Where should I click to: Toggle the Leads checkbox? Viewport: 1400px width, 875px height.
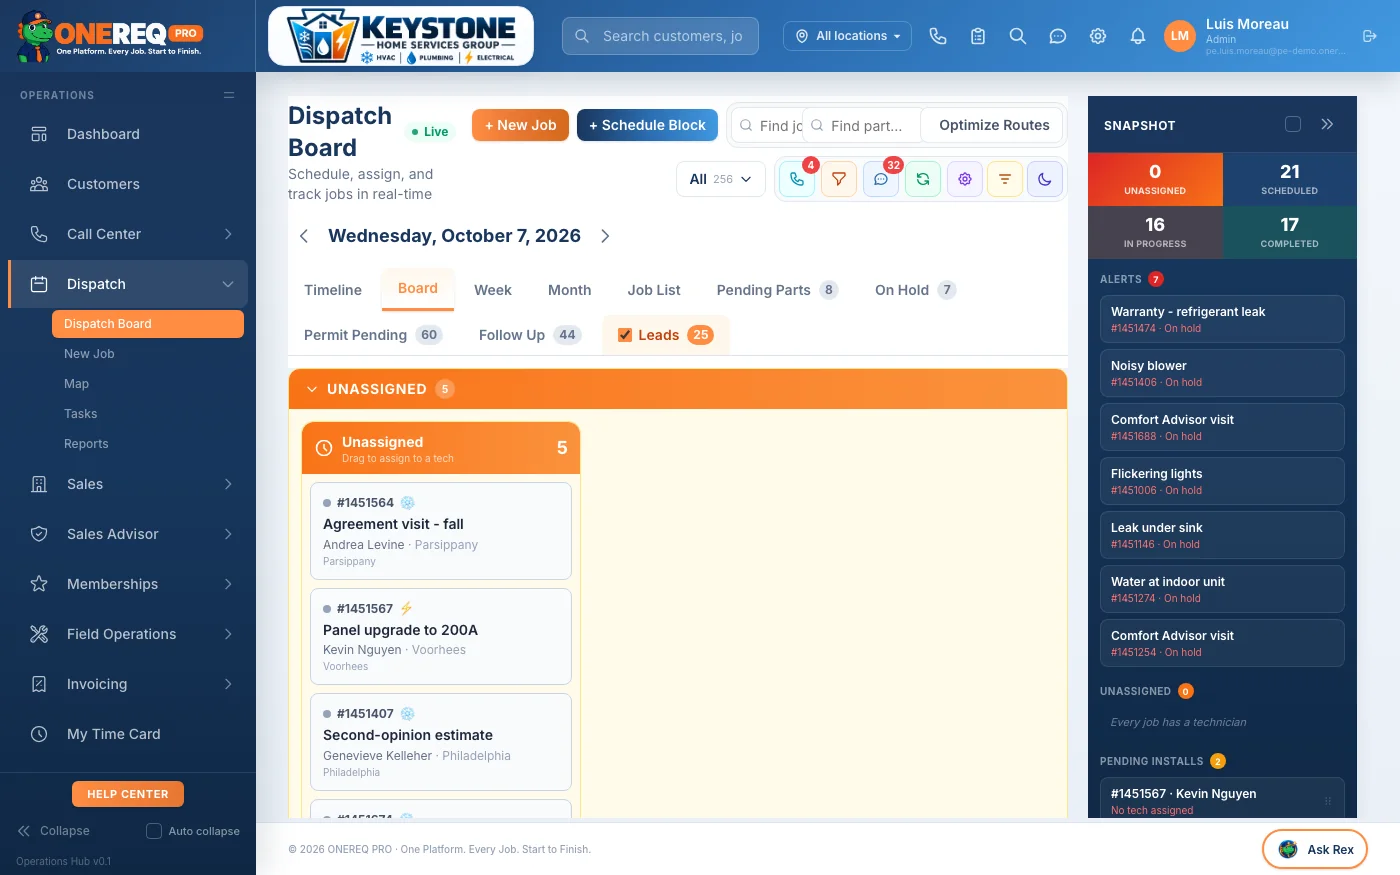click(x=625, y=335)
